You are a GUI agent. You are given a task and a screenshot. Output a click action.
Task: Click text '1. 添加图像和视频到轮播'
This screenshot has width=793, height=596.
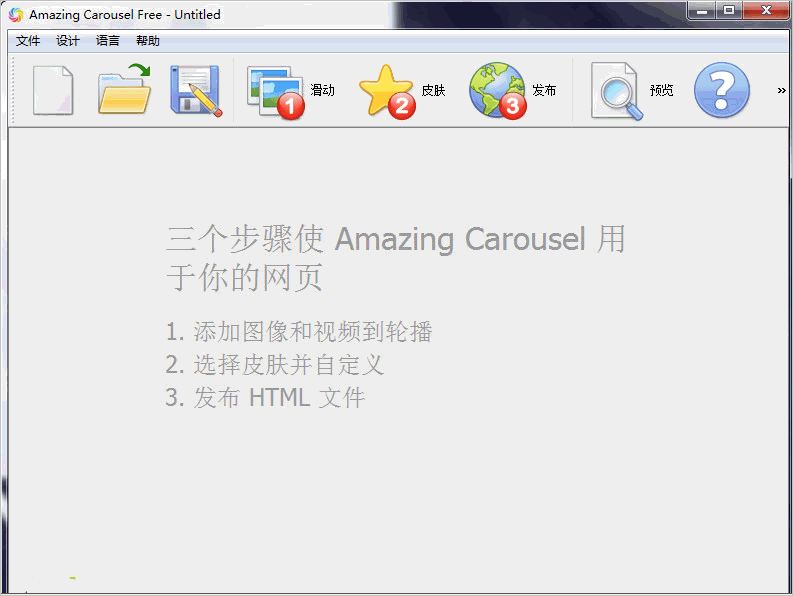299,332
